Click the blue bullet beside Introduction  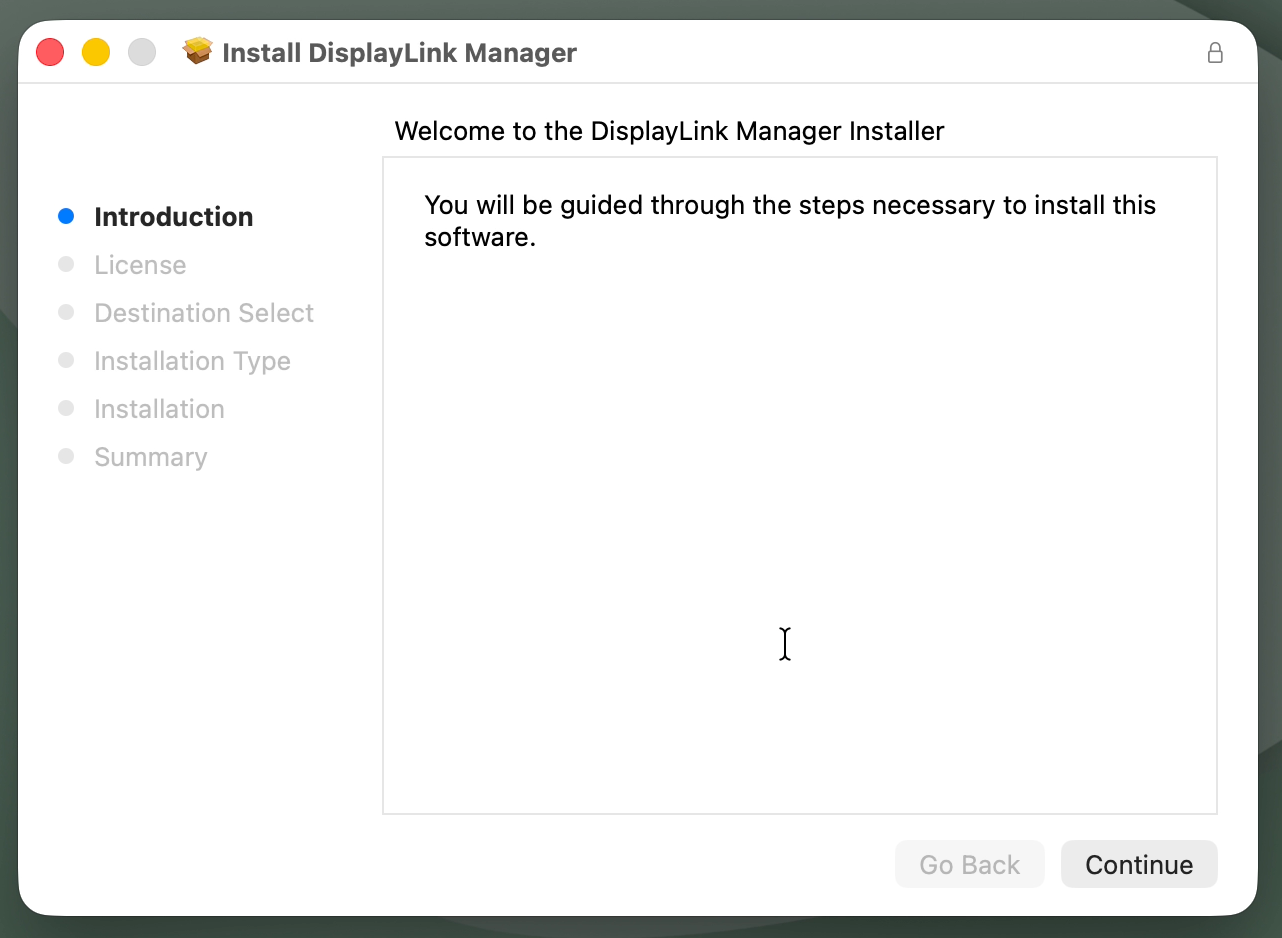[x=67, y=216]
